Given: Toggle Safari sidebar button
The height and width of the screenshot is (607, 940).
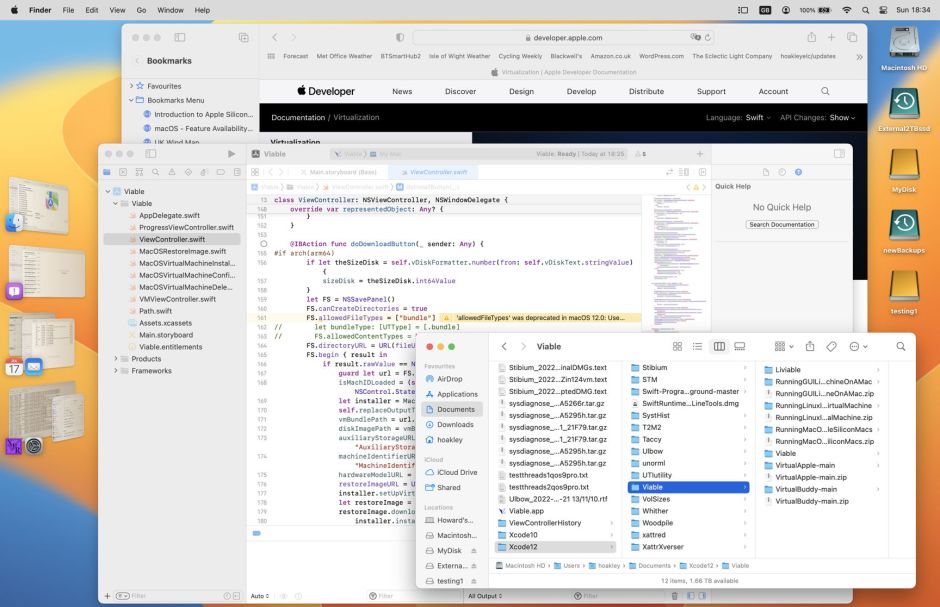Looking at the screenshot, I should pos(180,37).
